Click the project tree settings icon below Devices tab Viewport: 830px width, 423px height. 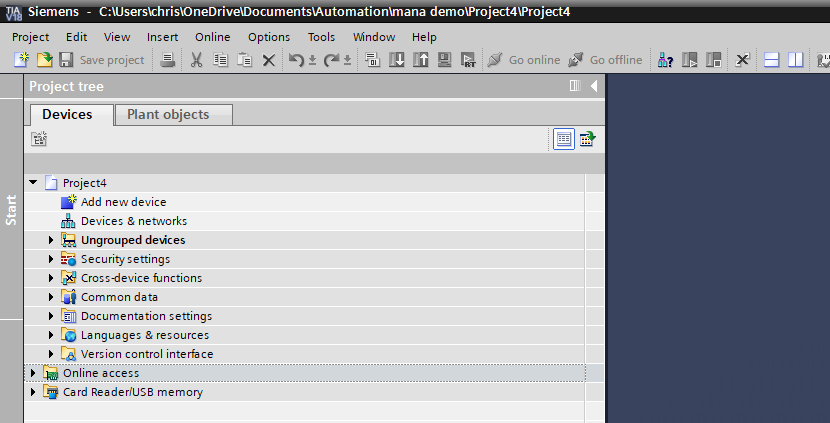[x=39, y=139]
